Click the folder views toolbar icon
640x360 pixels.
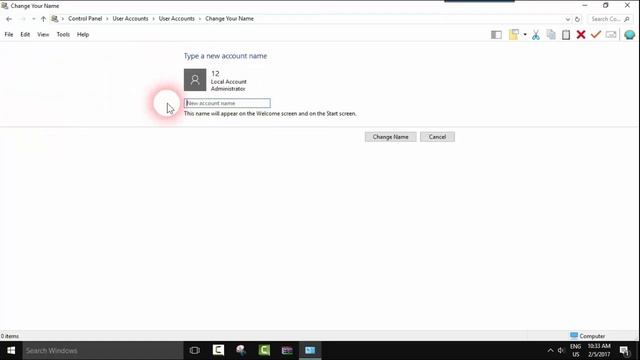pyautogui.click(x=514, y=35)
